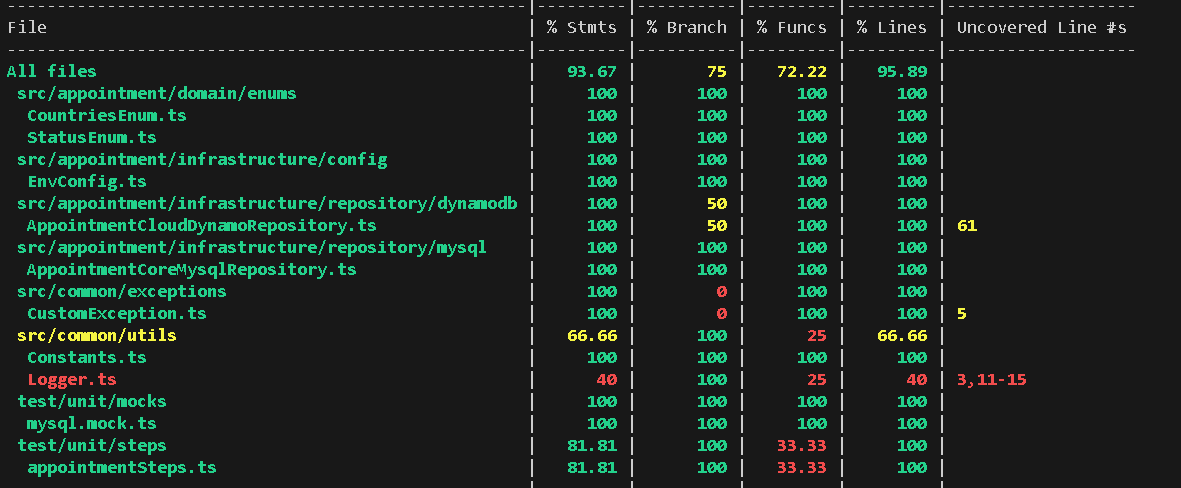Image resolution: width=1181 pixels, height=488 pixels.
Task: Click the Constants.ts file name
Action: pyautogui.click(x=87, y=358)
